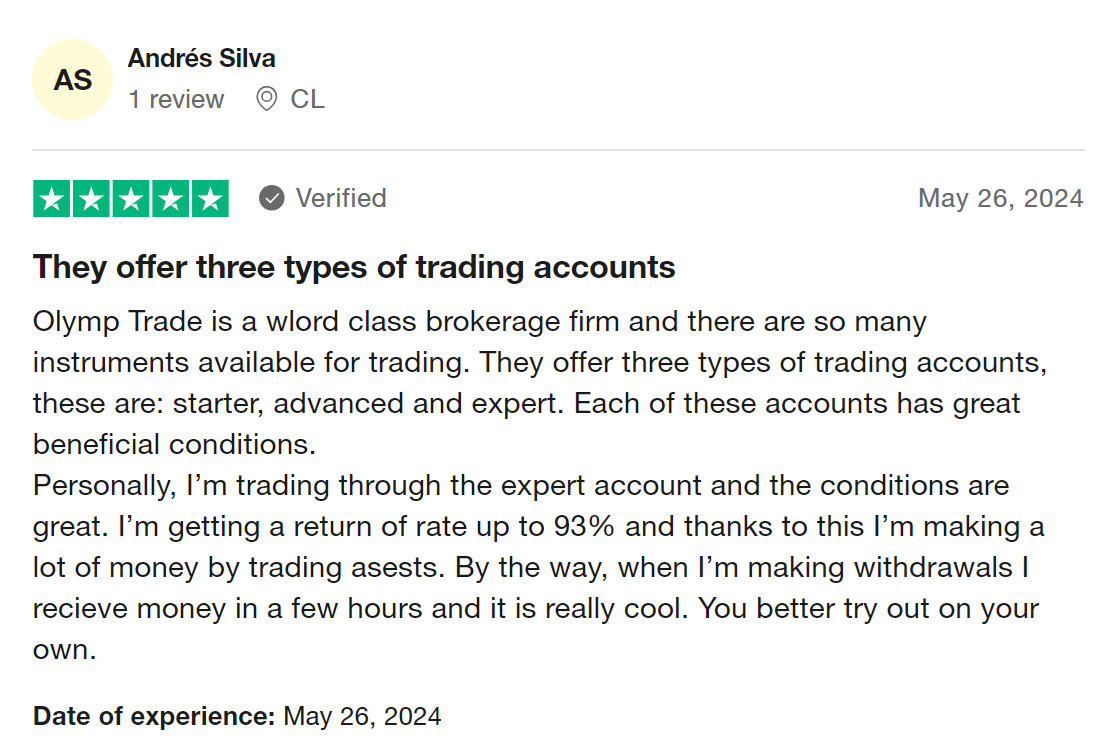Click the fourth green rating star
Viewport: 1106px width, 751px height.
[170, 199]
